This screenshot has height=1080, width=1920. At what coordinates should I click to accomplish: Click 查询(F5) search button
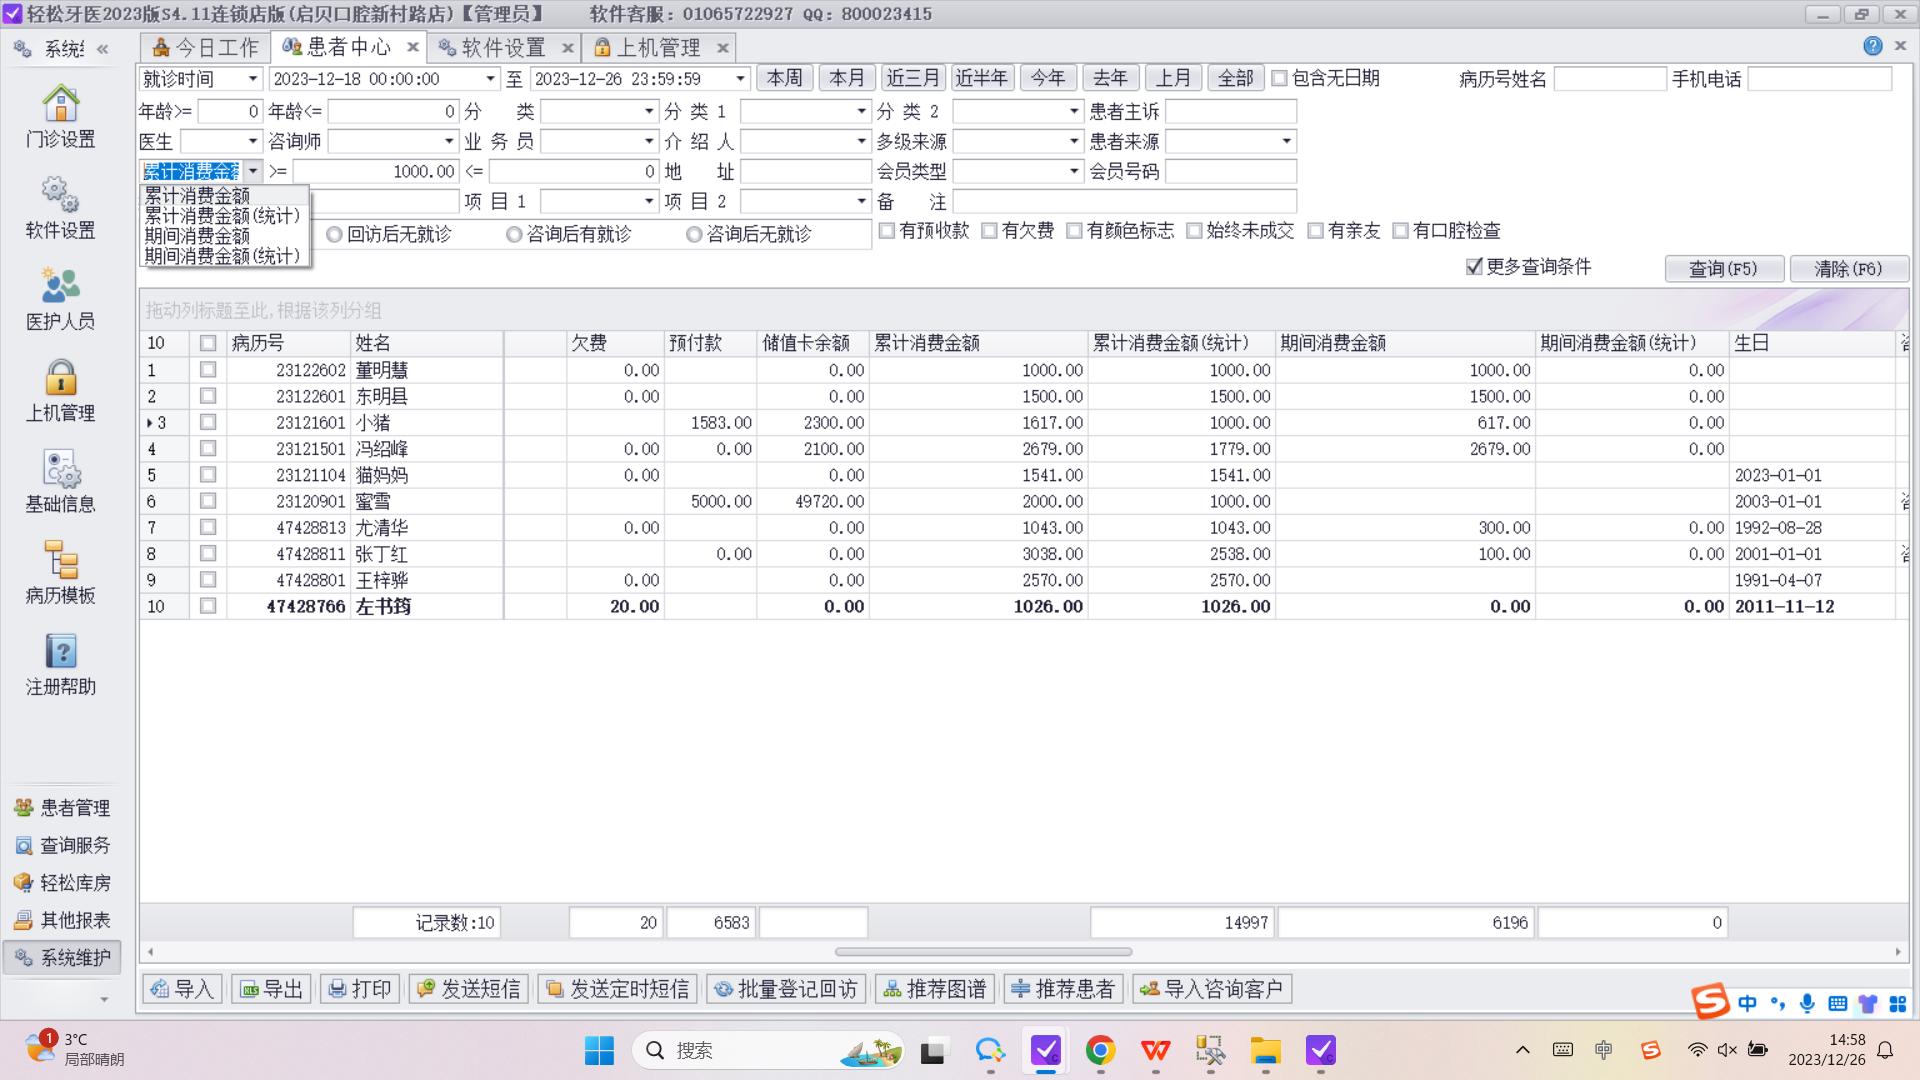click(x=1723, y=269)
